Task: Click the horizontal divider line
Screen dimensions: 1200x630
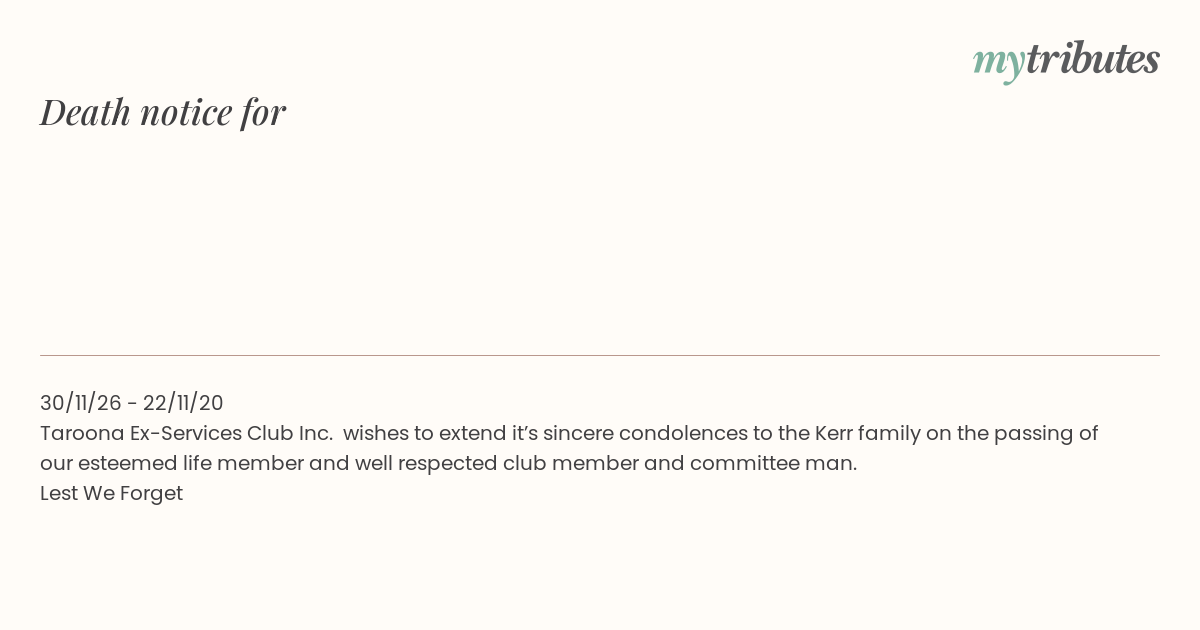Action: coord(600,355)
